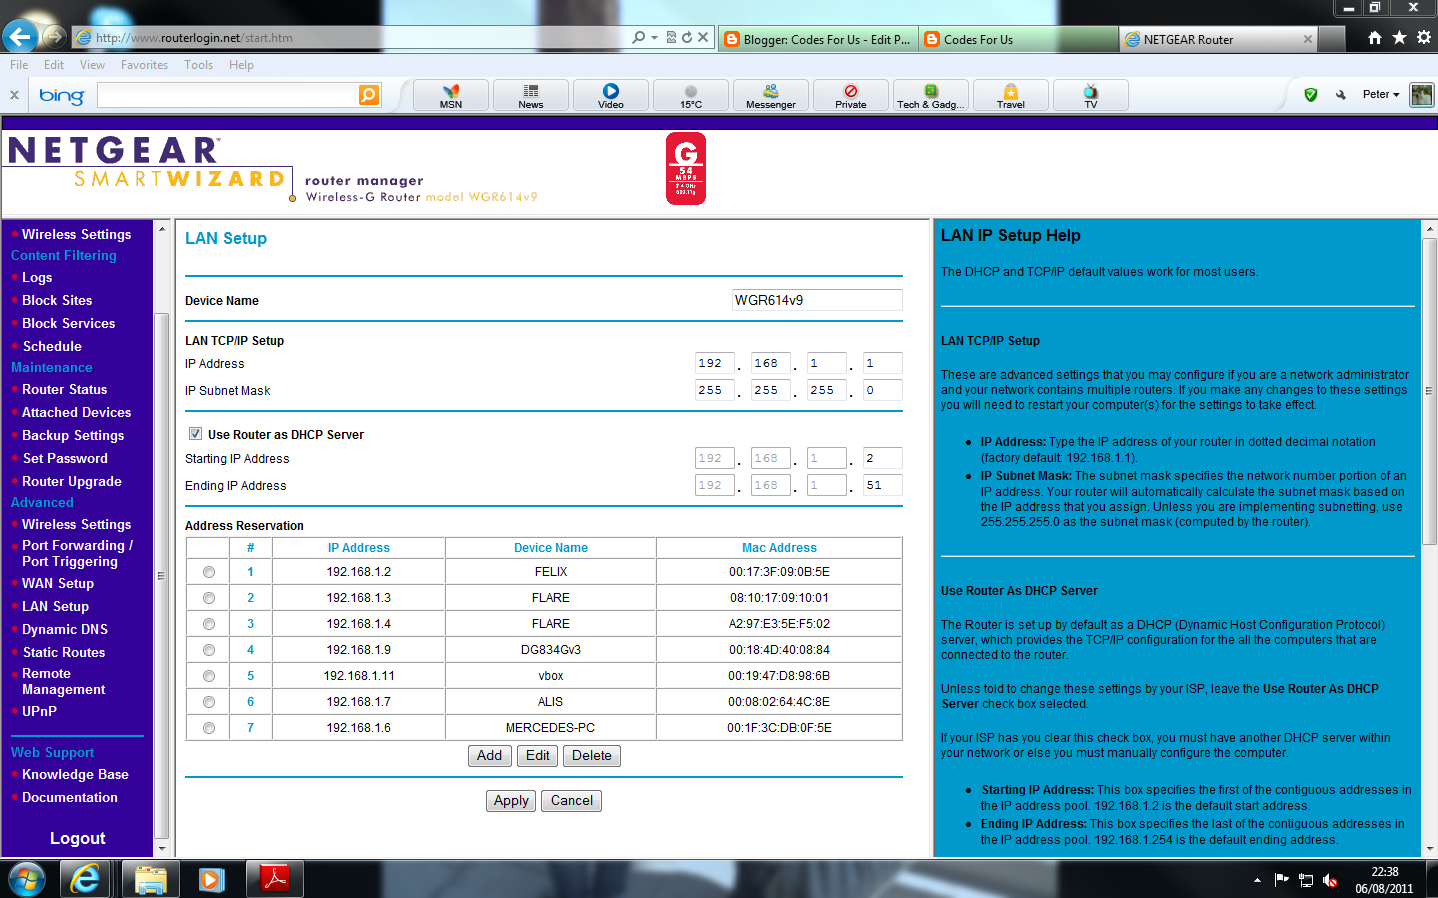This screenshot has height=898, width=1438.
Task: Click Delete reservation button
Action: (x=592, y=756)
